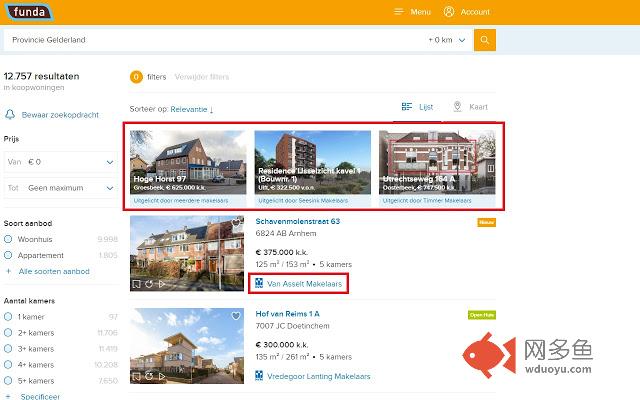This screenshot has width=640, height=400.
Task: Favorite the Hof van Reims 1A listing with heart
Action: [236, 317]
